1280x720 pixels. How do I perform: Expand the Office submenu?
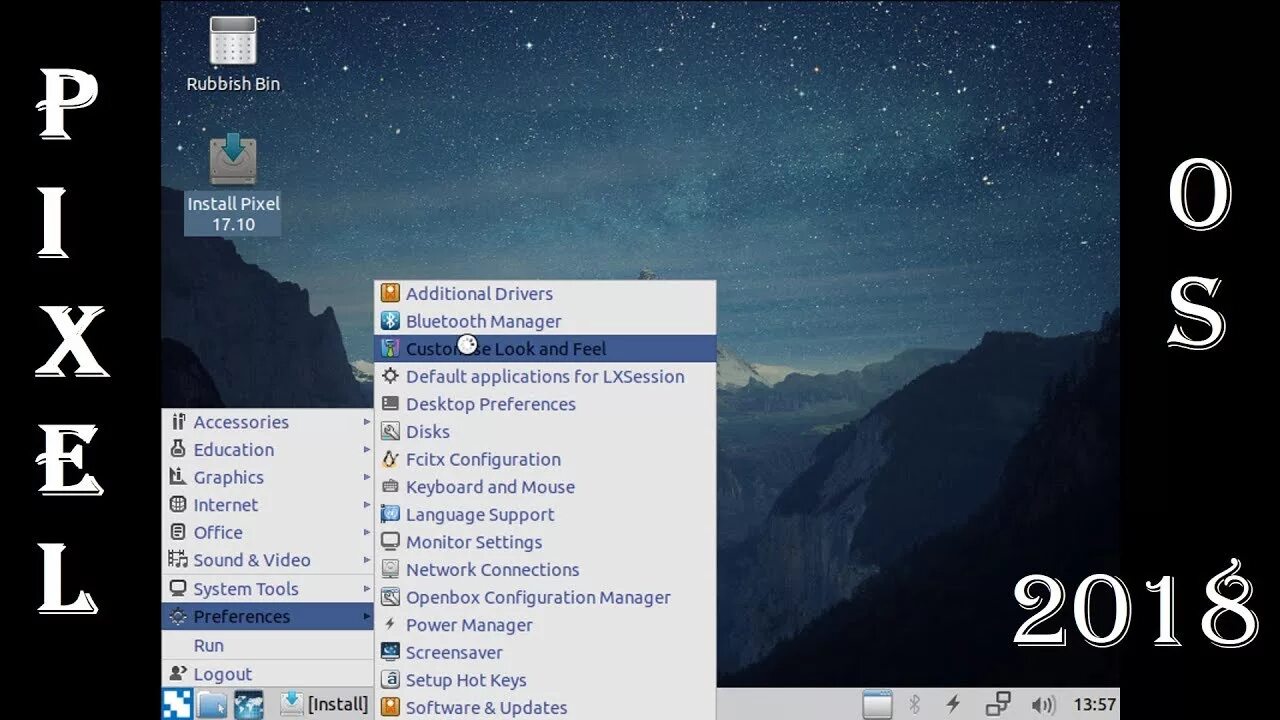(268, 532)
